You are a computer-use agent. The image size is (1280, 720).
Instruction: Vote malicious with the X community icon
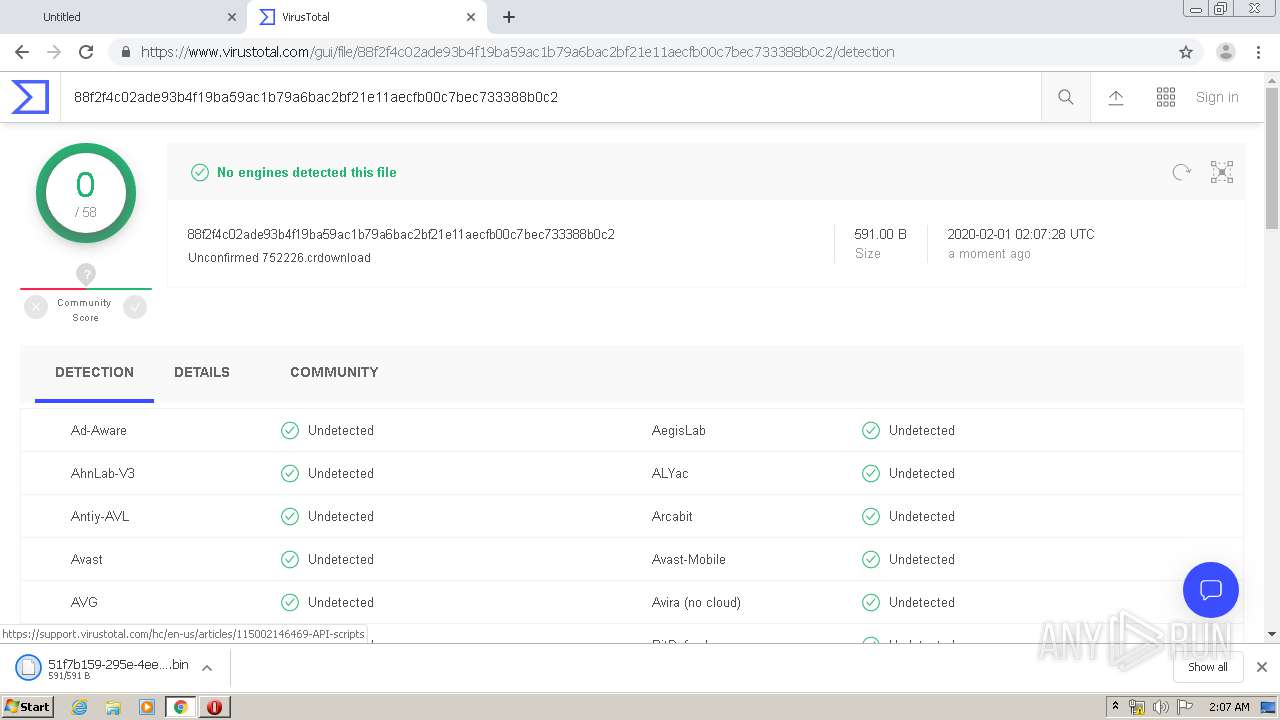click(36, 307)
